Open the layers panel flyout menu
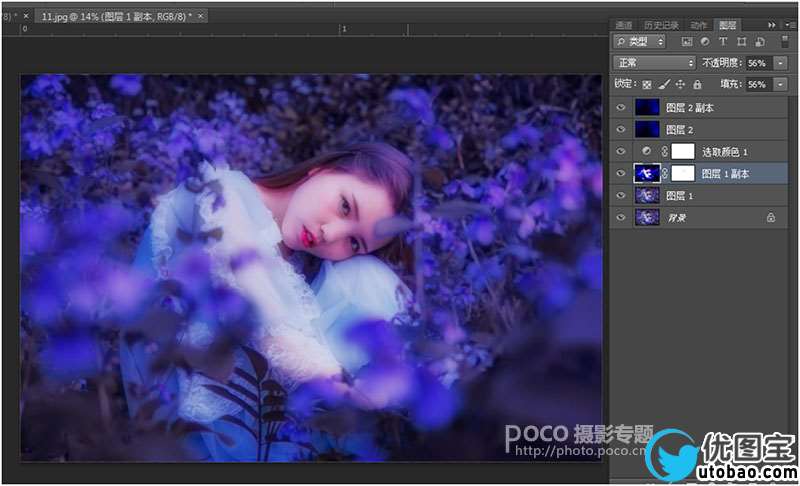 click(x=790, y=24)
